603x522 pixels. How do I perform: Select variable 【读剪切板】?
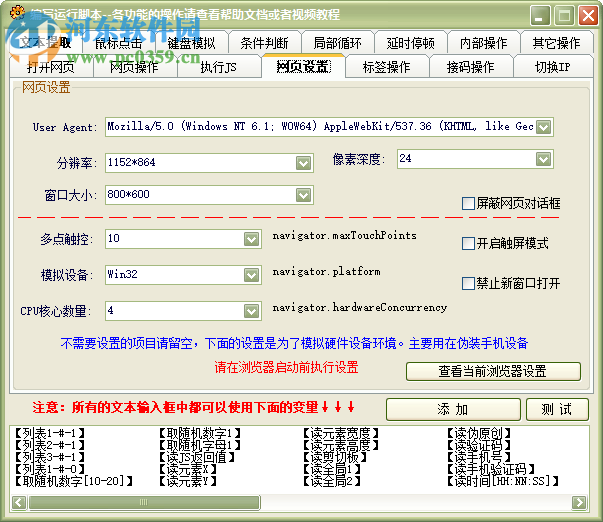335,457
